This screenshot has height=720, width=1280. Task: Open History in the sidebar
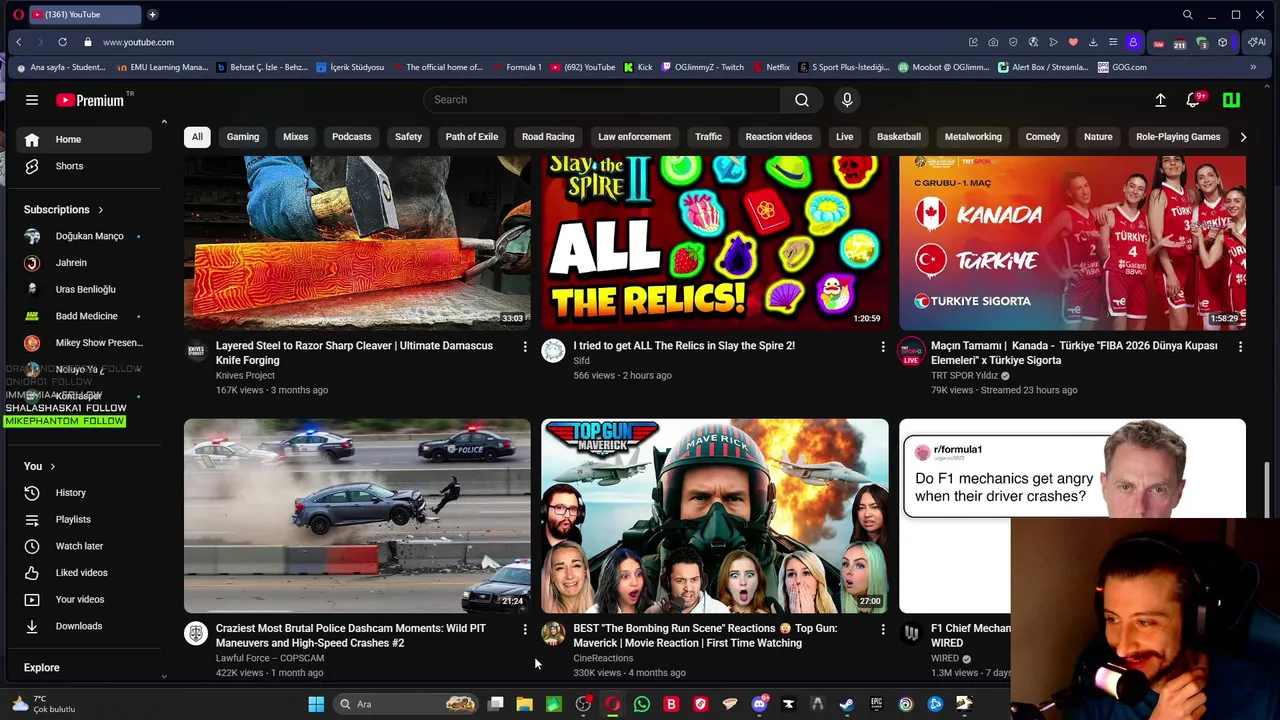point(83,493)
